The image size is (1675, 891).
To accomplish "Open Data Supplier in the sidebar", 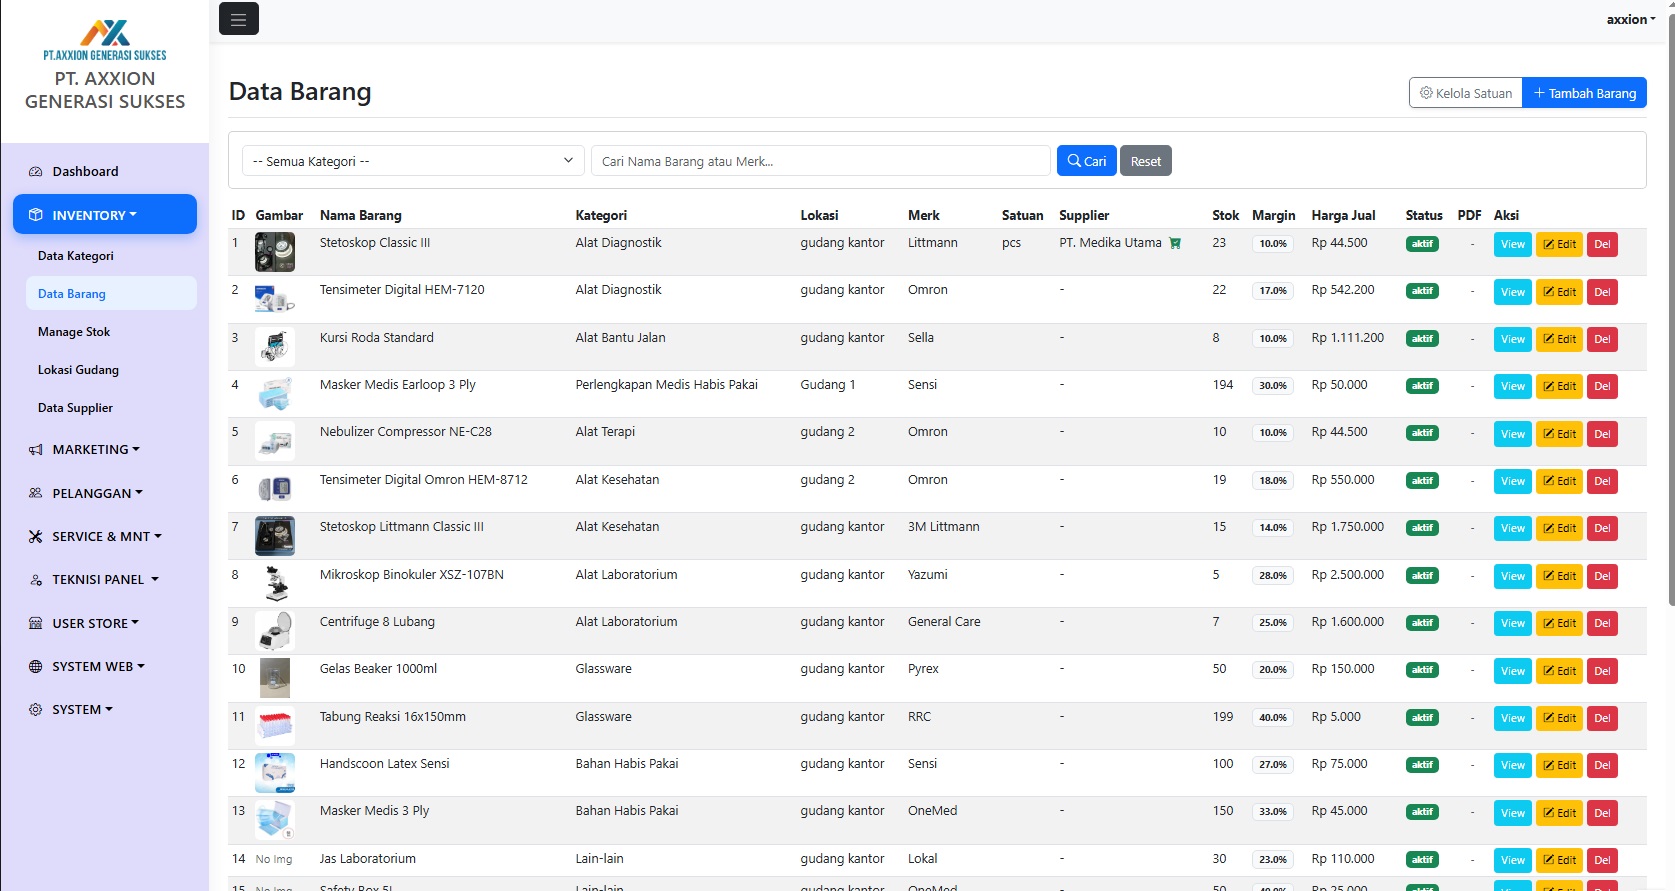I will tap(111, 408).
